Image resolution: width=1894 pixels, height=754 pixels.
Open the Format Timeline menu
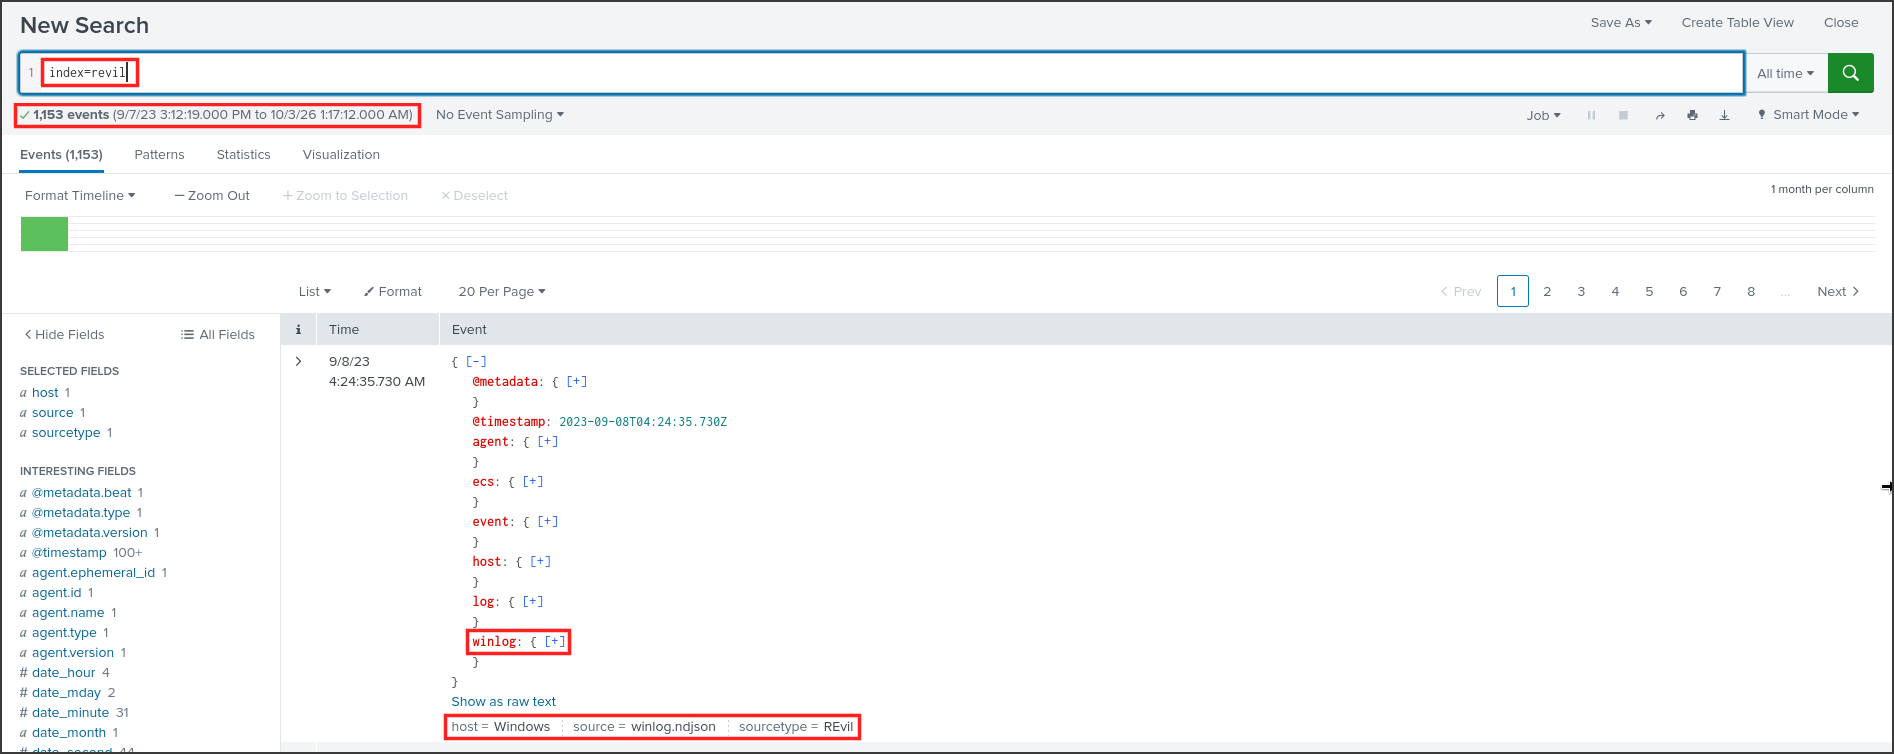coord(80,195)
